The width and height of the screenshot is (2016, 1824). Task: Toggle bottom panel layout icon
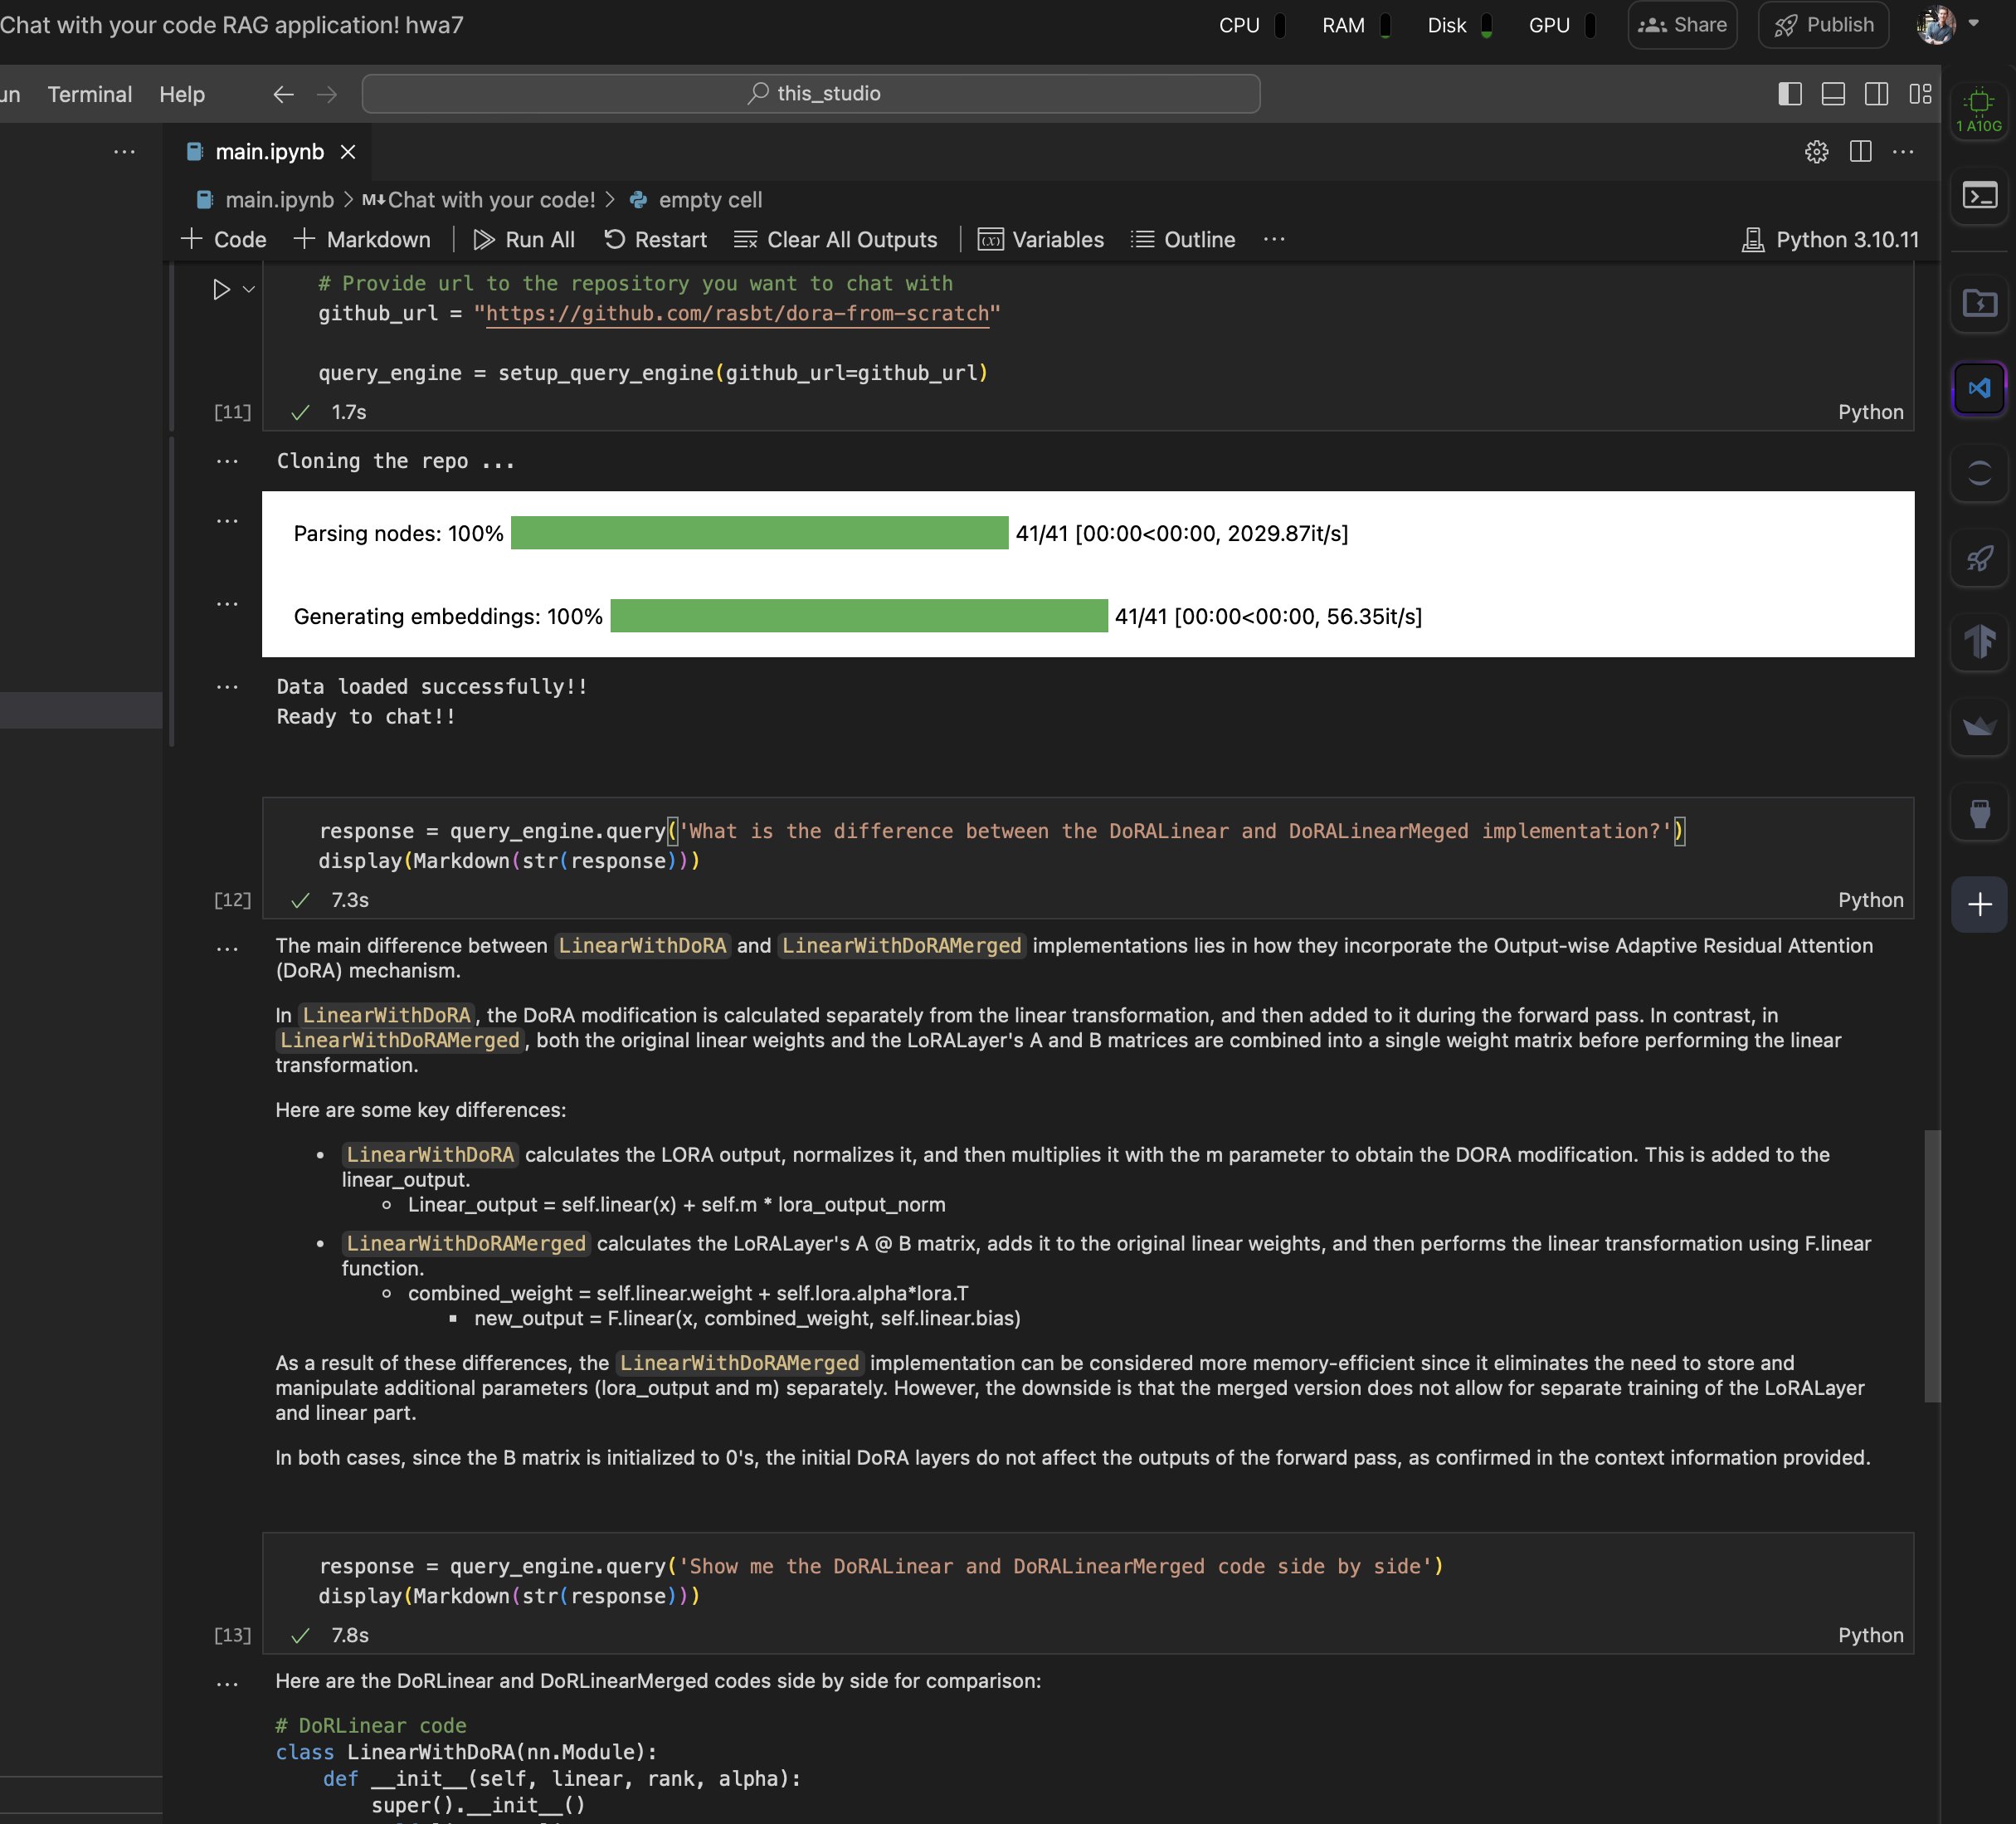(x=1833, y=94)
